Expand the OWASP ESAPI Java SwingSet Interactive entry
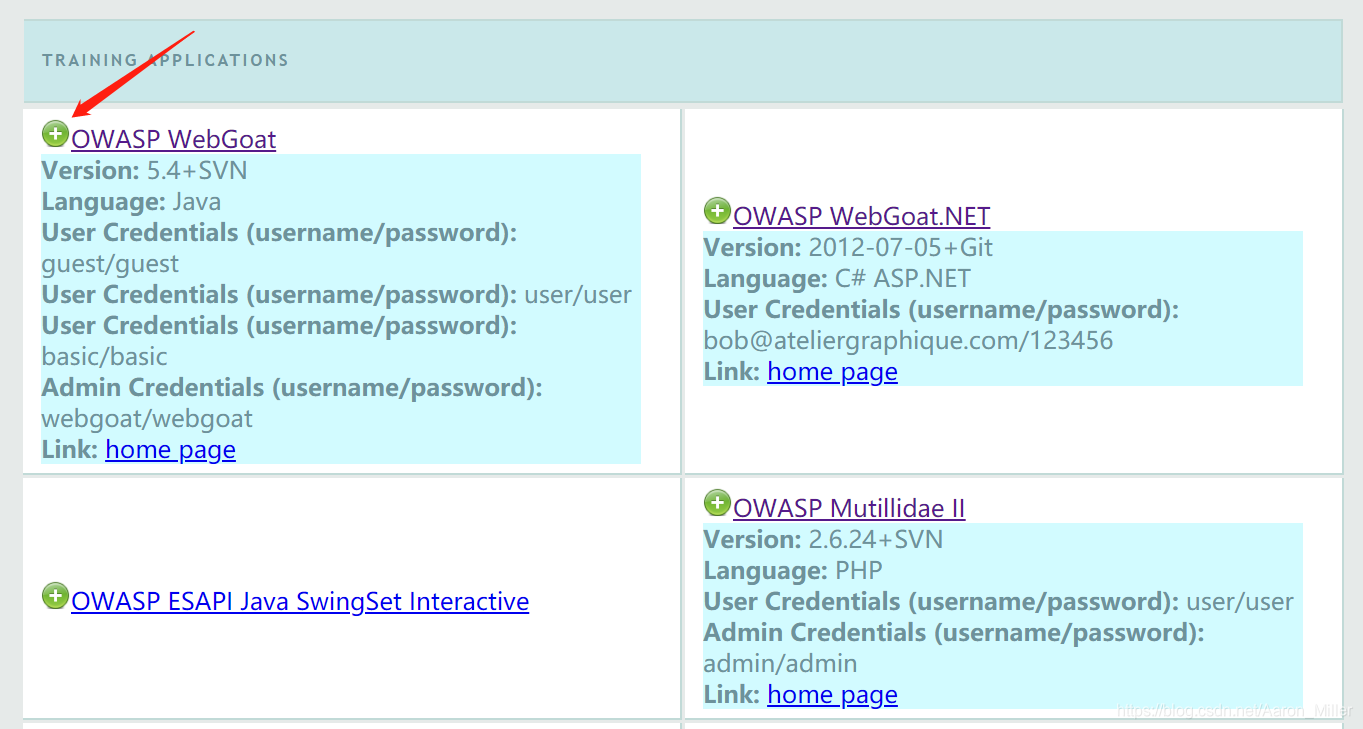 [55, 596]
